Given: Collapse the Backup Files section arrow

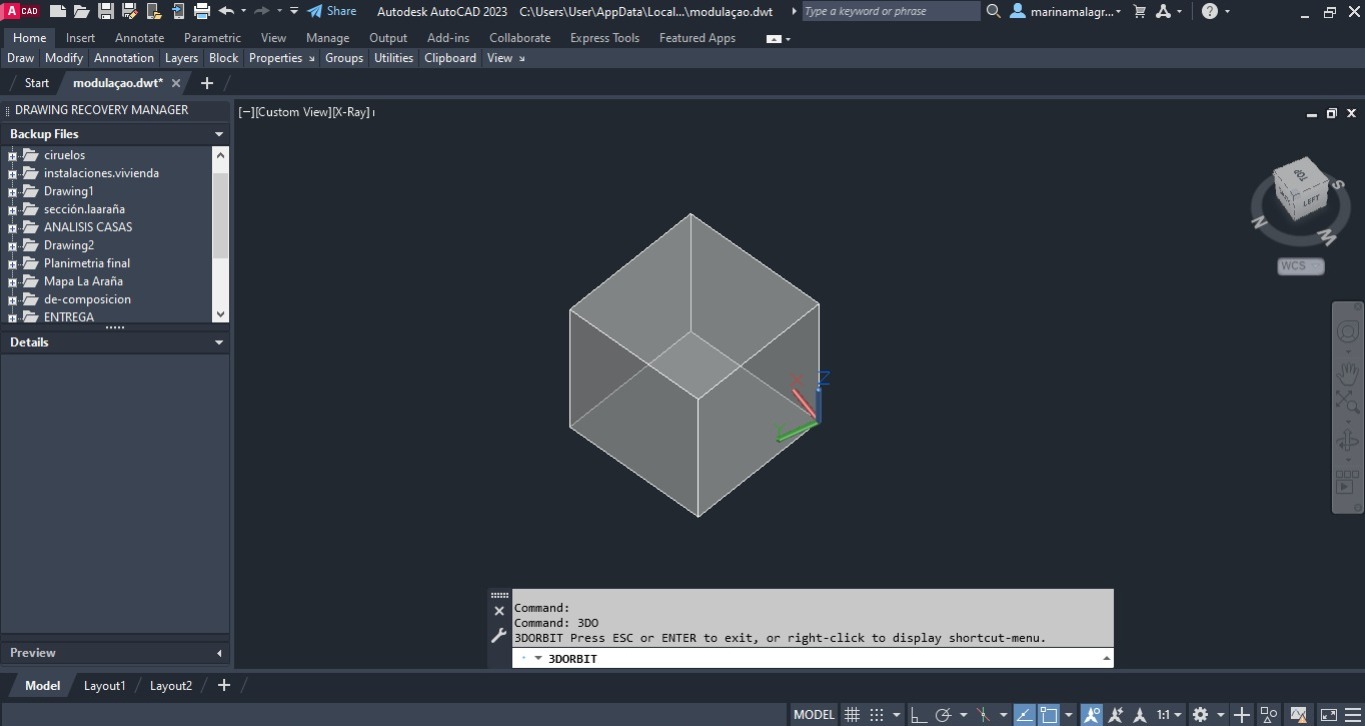Looking at the screenshot, I should coord(219,134).
